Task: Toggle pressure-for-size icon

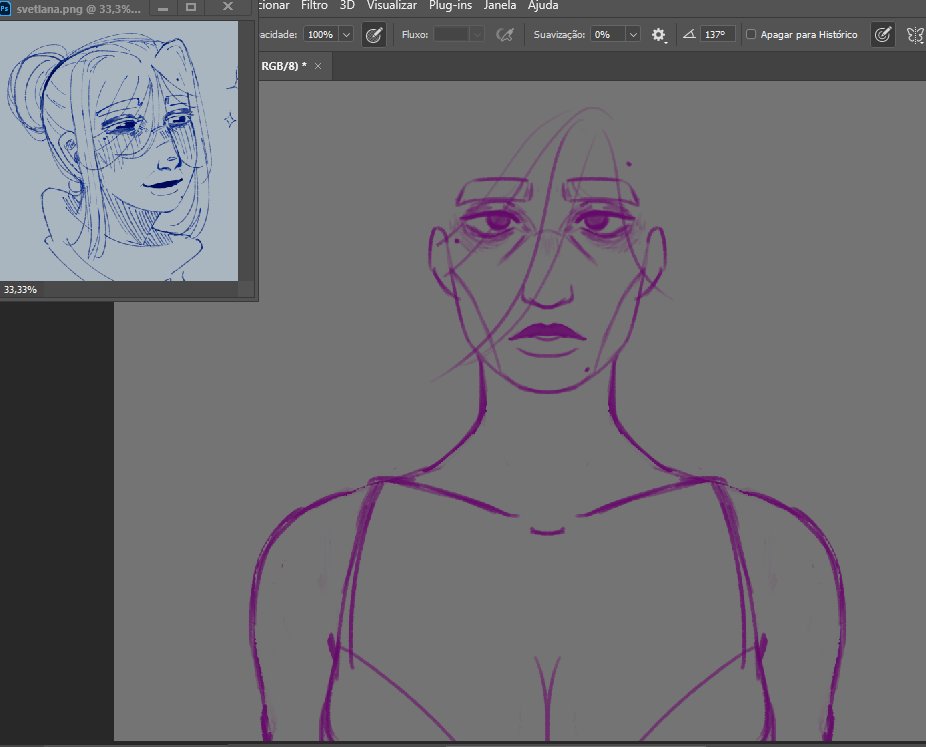Action: 882,35
